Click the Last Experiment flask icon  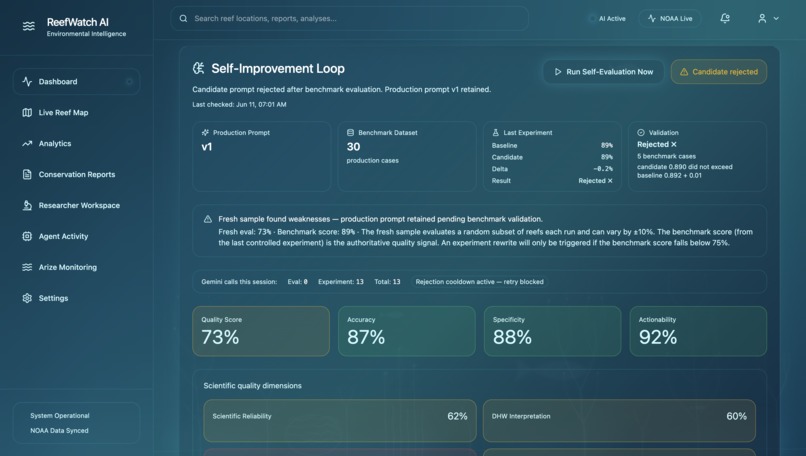tap(496, 133)
